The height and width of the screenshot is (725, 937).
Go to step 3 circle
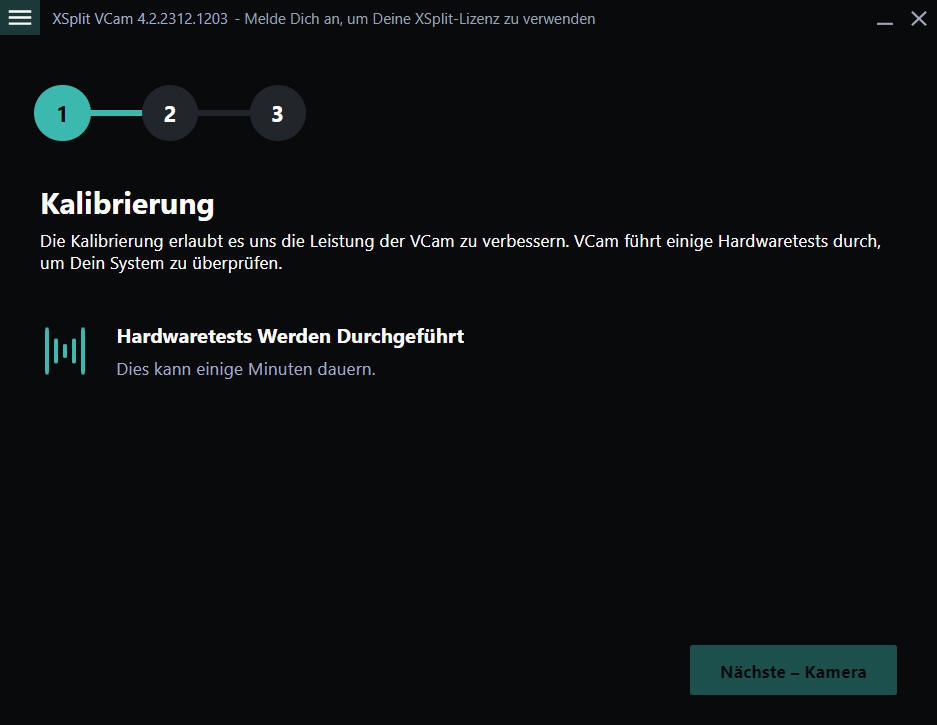pyautogui.click(x=278, y=114)
